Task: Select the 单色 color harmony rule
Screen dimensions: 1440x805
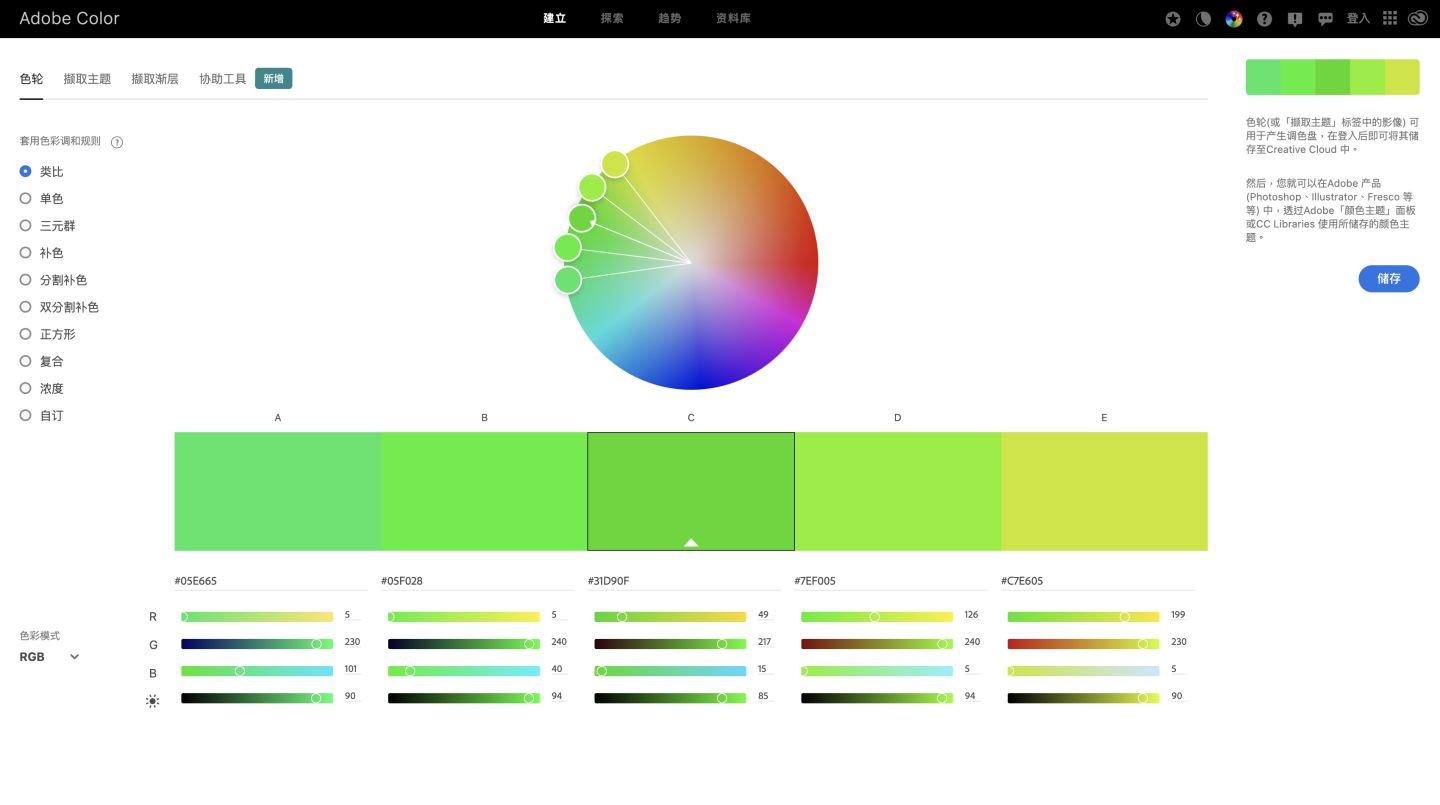Action: pyautogui.click(x=25, y=198)
